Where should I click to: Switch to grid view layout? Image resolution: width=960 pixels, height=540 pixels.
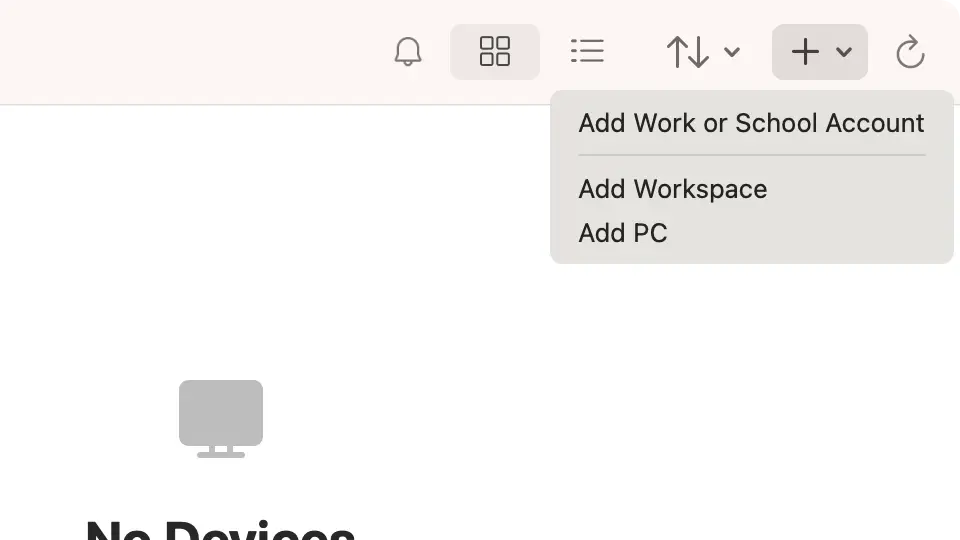[495, 52]
